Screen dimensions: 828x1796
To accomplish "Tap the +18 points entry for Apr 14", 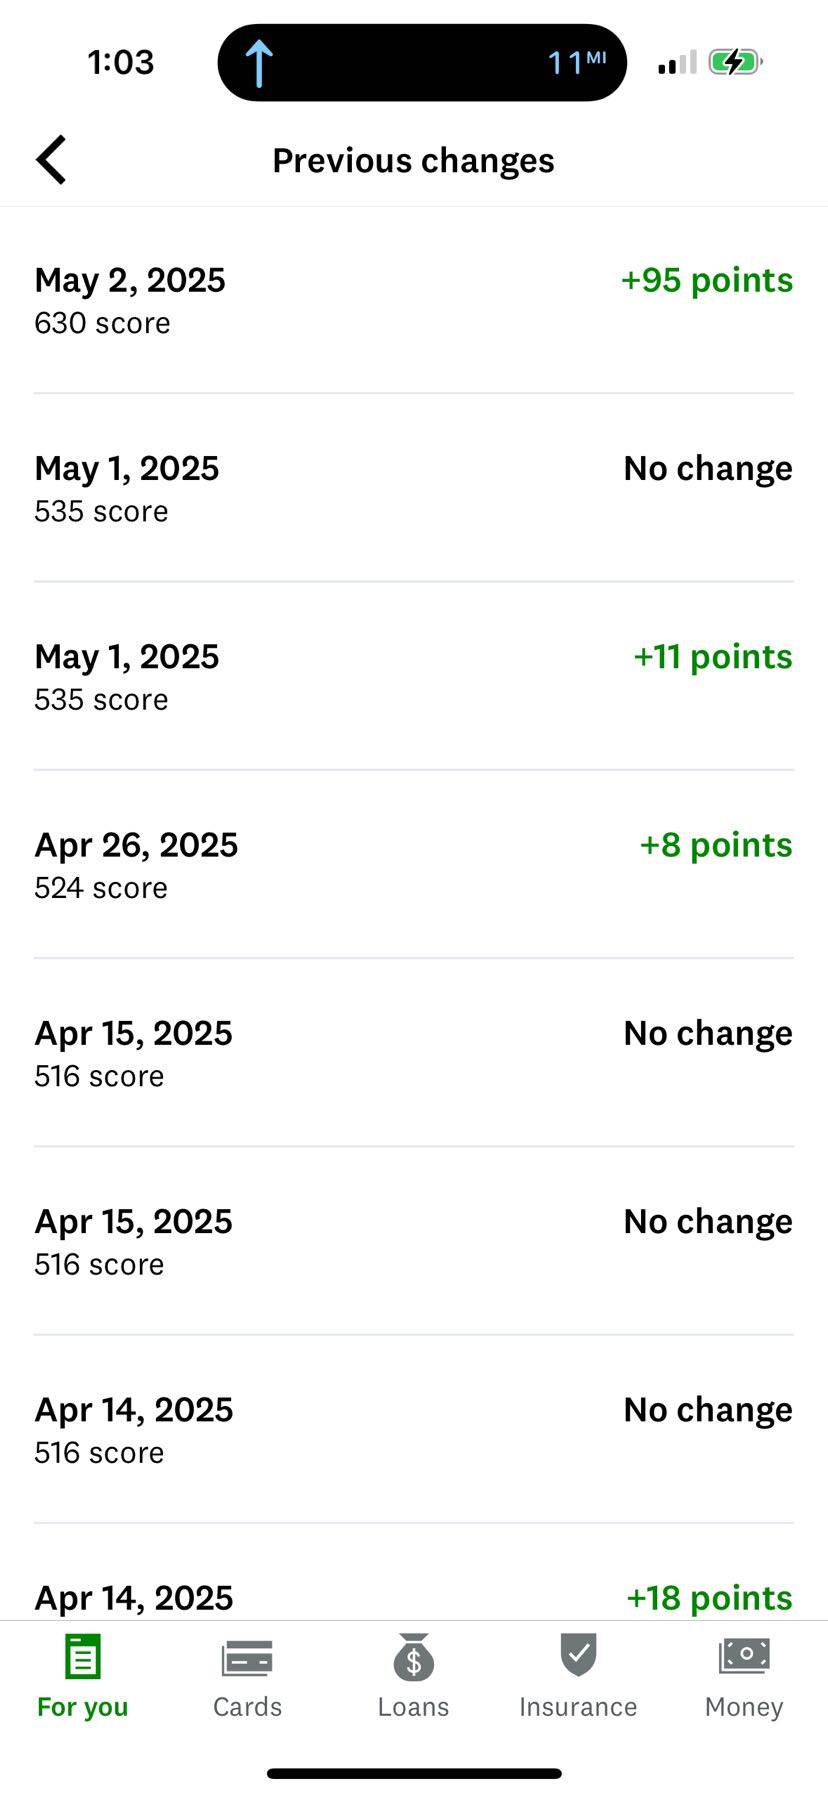I will pos(709,1598).
